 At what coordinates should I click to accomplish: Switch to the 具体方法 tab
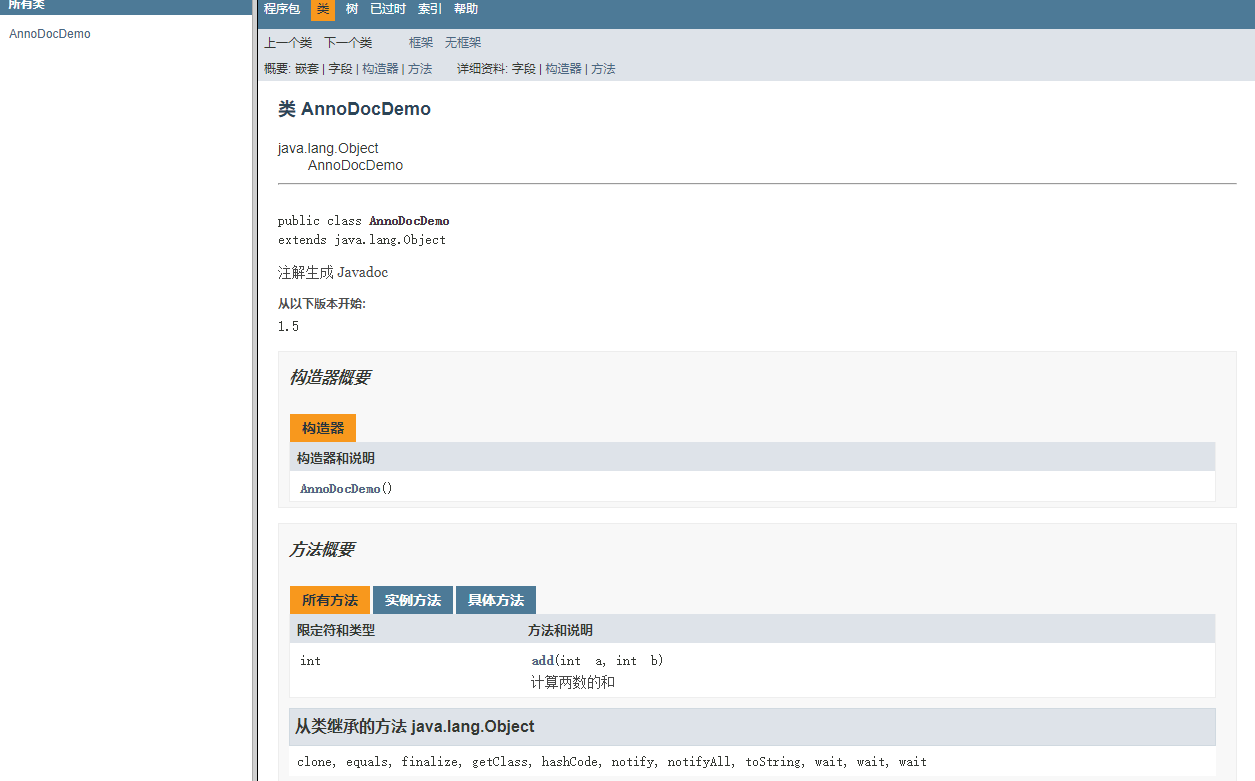click(x=496, y=600)
